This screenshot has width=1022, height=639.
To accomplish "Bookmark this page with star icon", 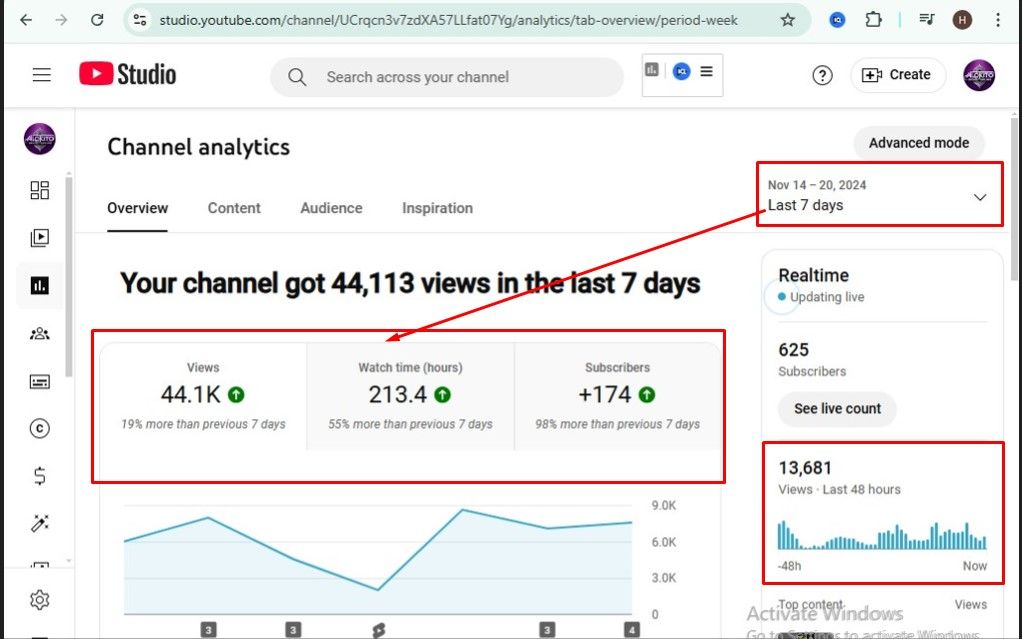I will tap(787, 20).
